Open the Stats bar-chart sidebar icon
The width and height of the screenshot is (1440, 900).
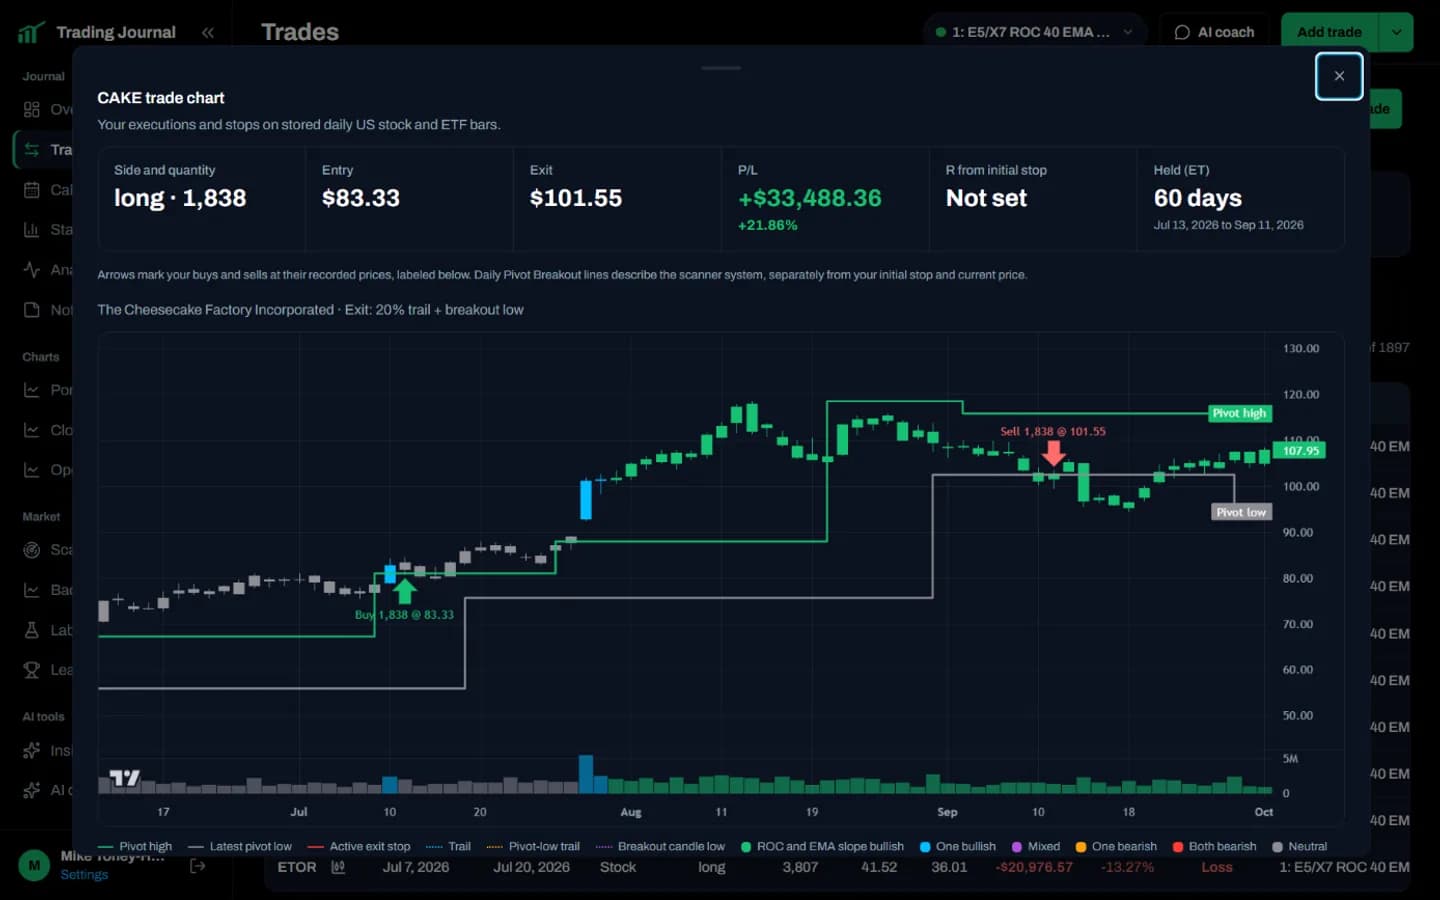[32, 230]
